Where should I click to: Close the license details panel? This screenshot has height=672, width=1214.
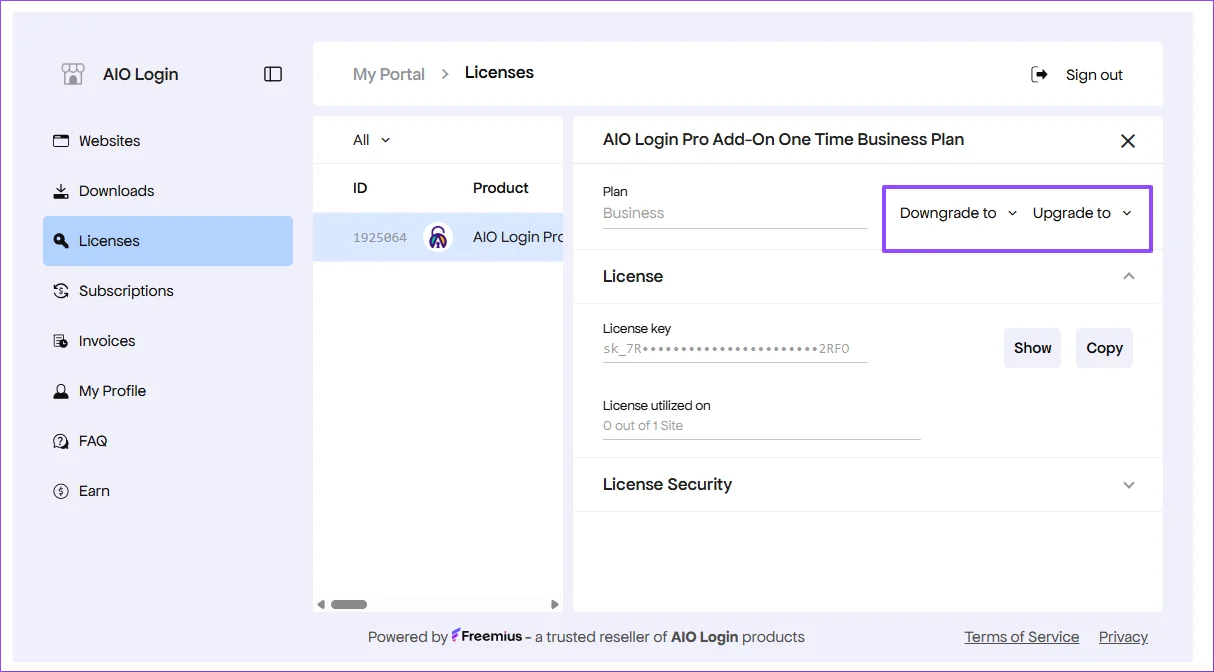[x=1128, y=141]
